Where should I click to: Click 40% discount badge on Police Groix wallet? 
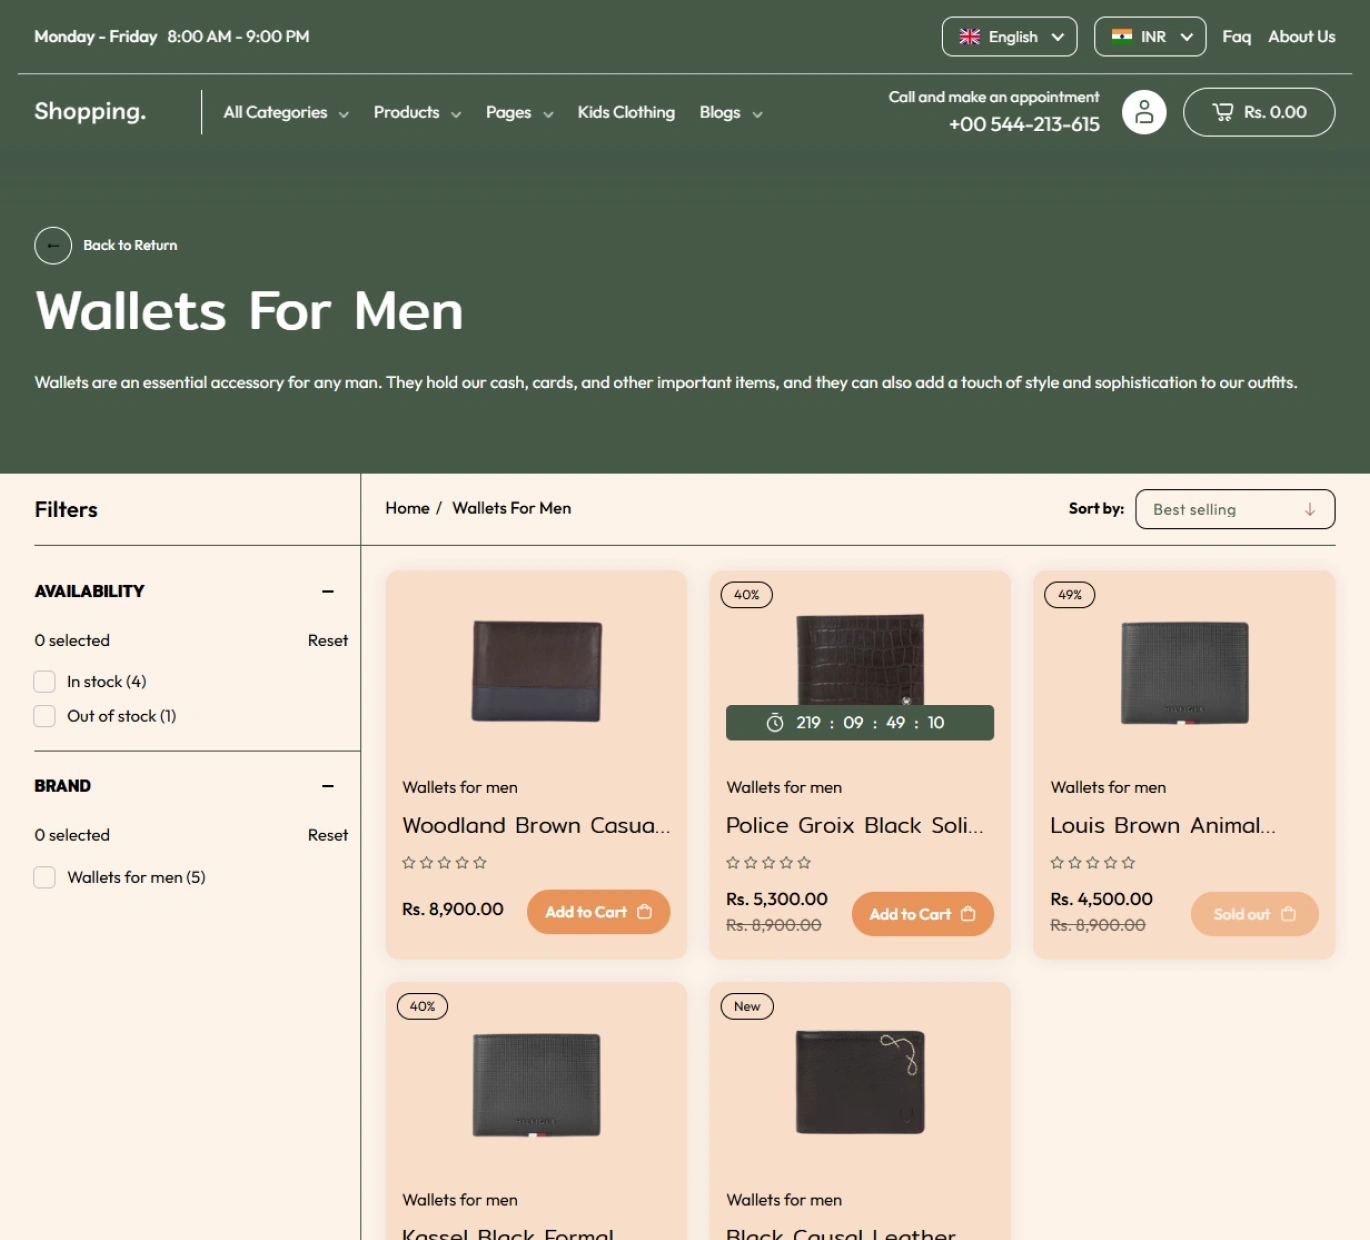tap(746, 595)
